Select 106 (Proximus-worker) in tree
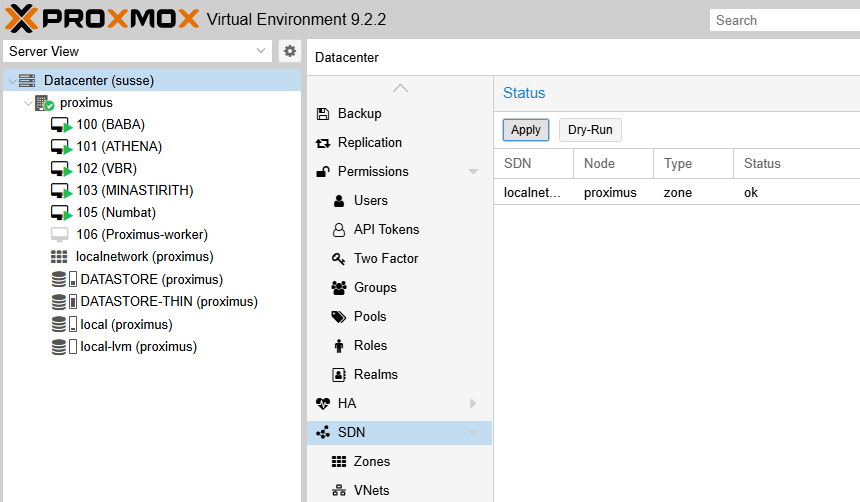The width and height of the screenshot is (860, 502). pos(142,235)
